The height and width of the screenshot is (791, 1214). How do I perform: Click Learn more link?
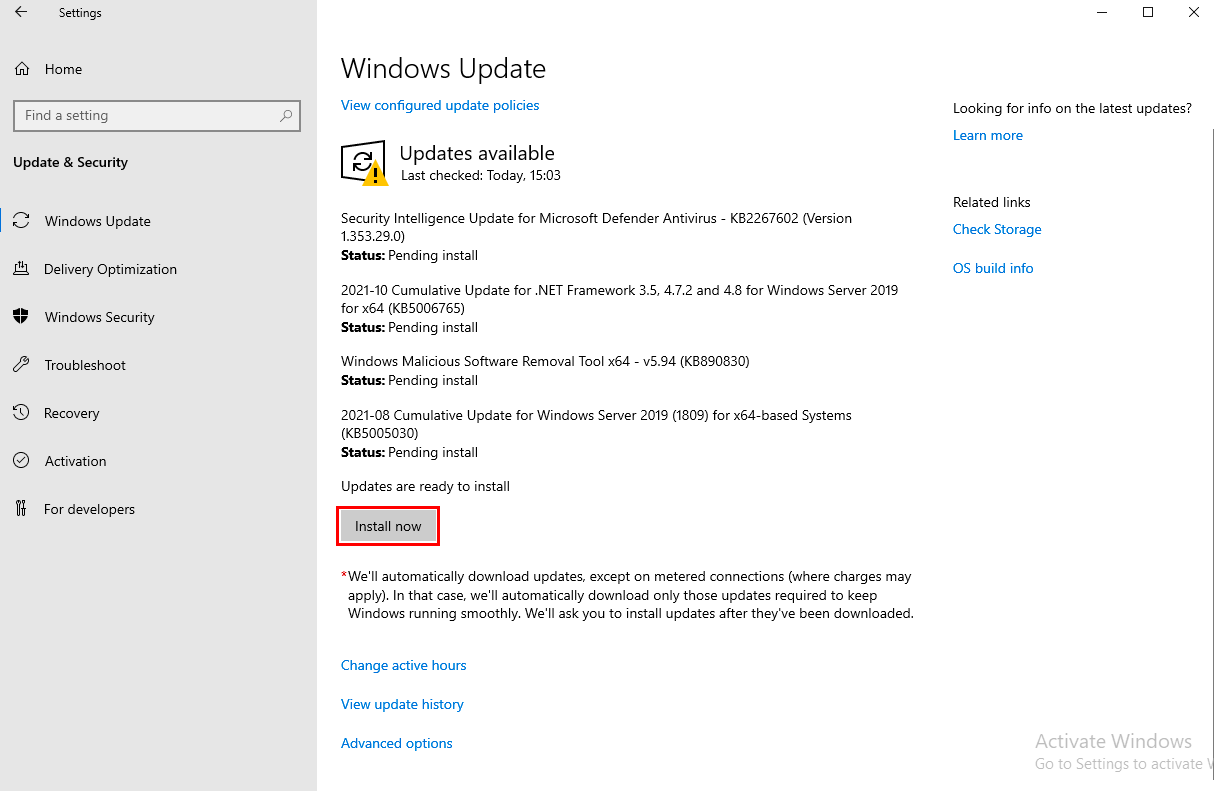(x=988, y=135)
